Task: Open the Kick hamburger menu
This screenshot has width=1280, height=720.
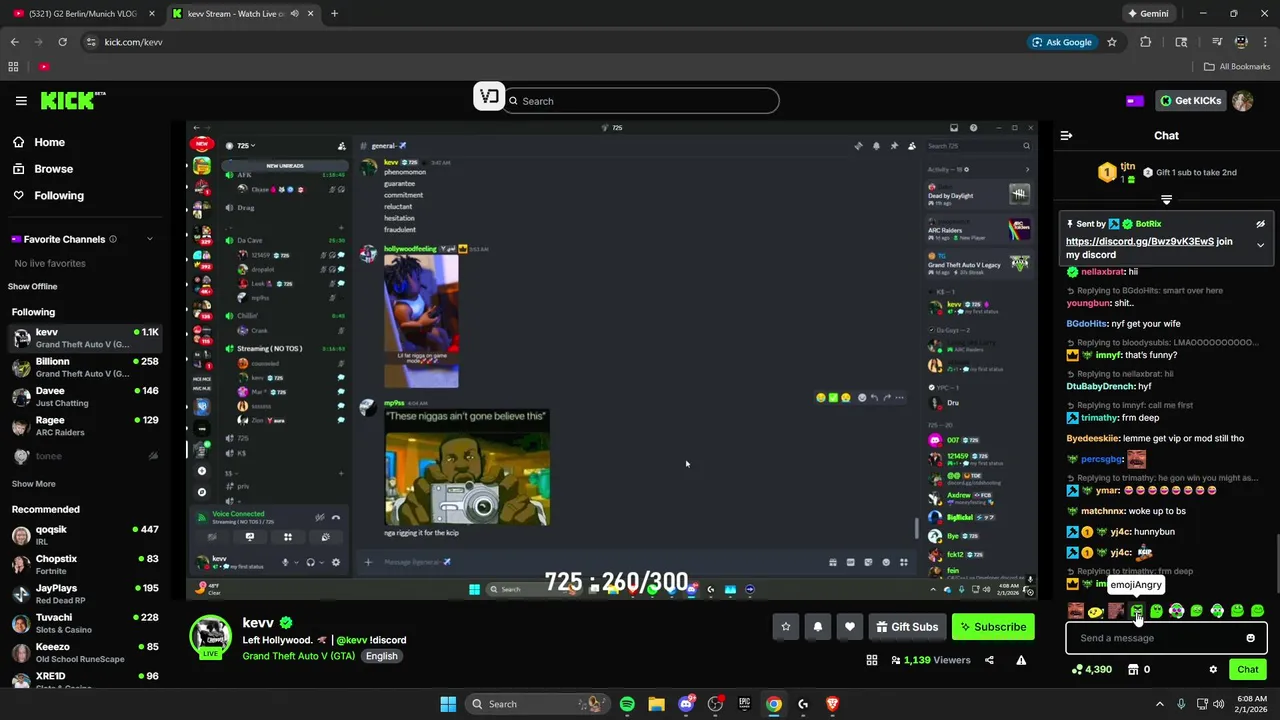Action: tap(21, 101)
